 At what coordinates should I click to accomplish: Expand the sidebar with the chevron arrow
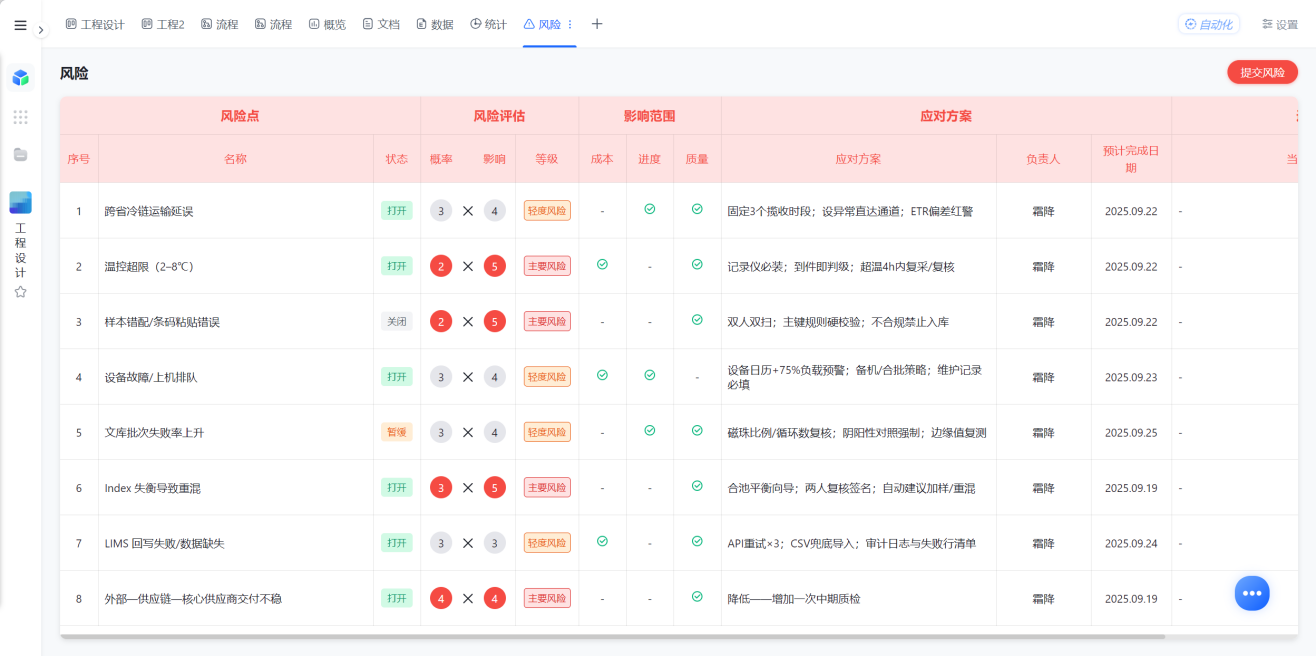click(41, 30)
